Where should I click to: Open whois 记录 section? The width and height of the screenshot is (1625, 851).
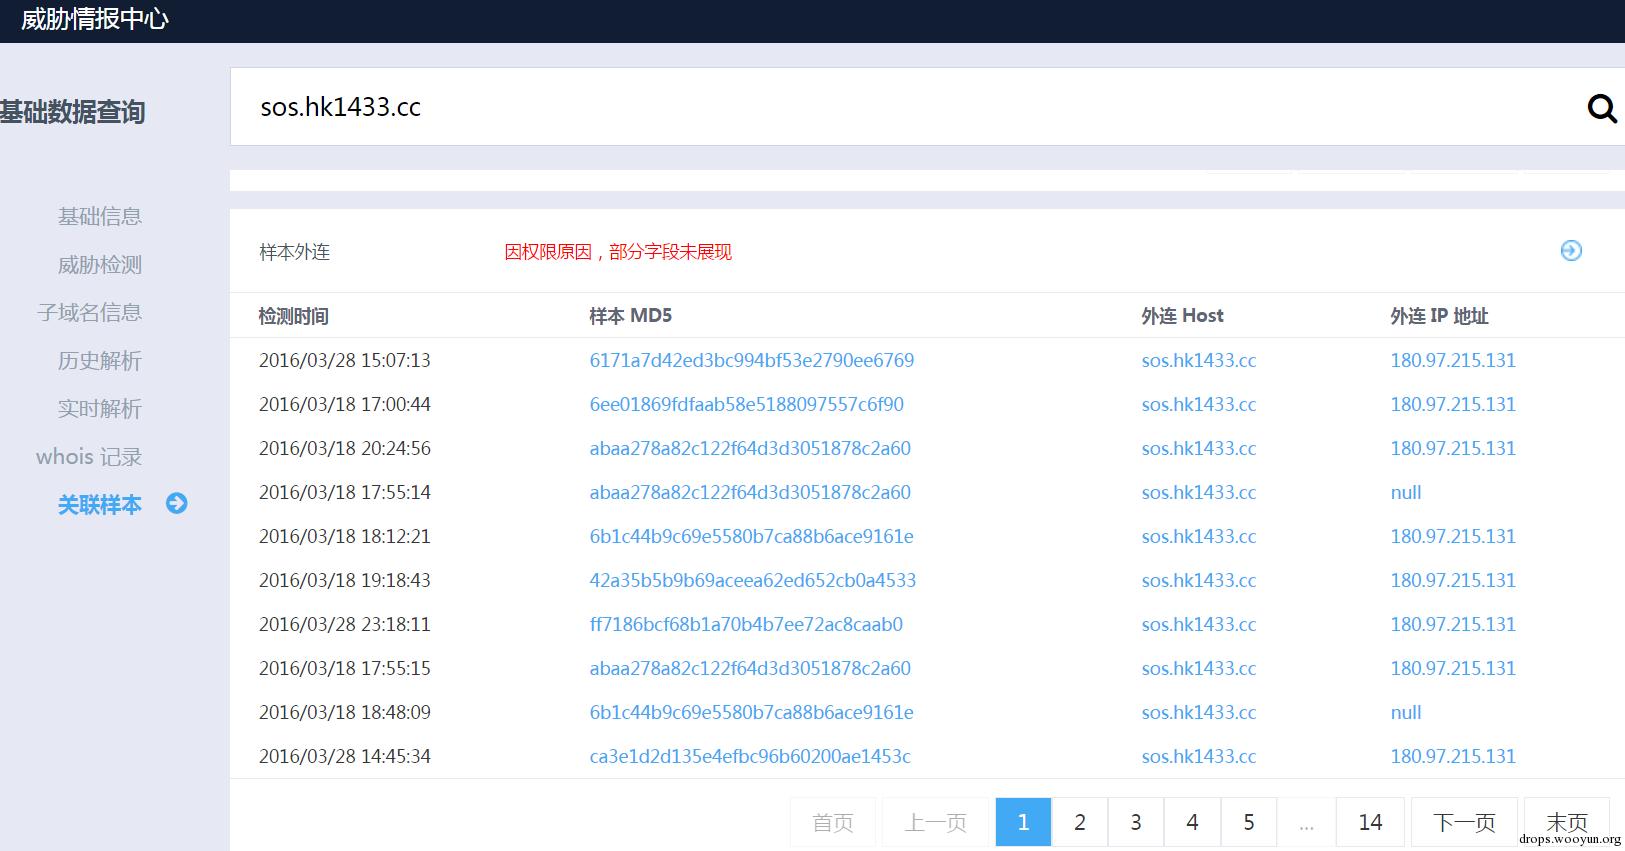pyautogui.click(x=89, y=456)
